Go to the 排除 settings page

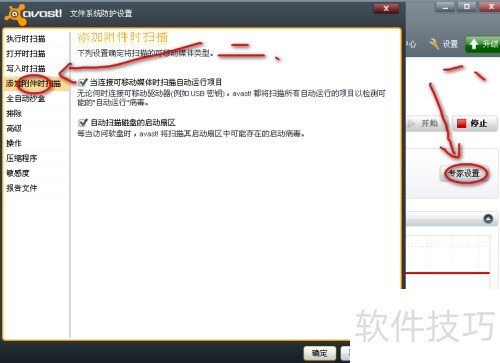coord(14,113)
